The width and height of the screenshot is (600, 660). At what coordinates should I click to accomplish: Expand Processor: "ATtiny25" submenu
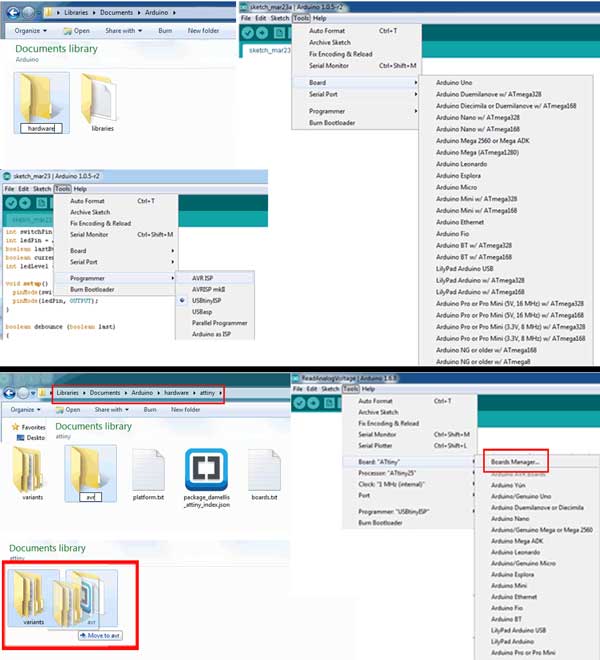tap(409, 473)
